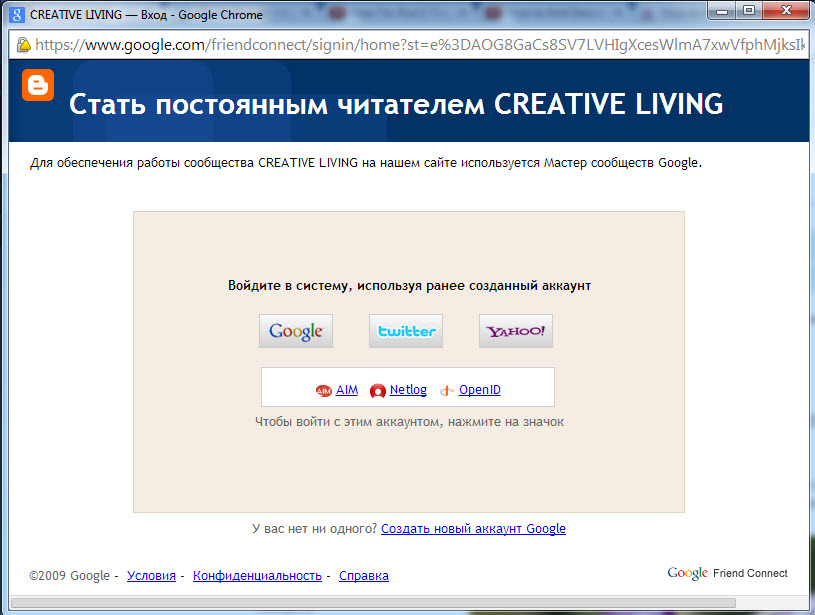The image size is (815, 615).
Task: Click the text "Войдите в систему, используя ранее созданный аккаунт"
Action: click(409, 285)
